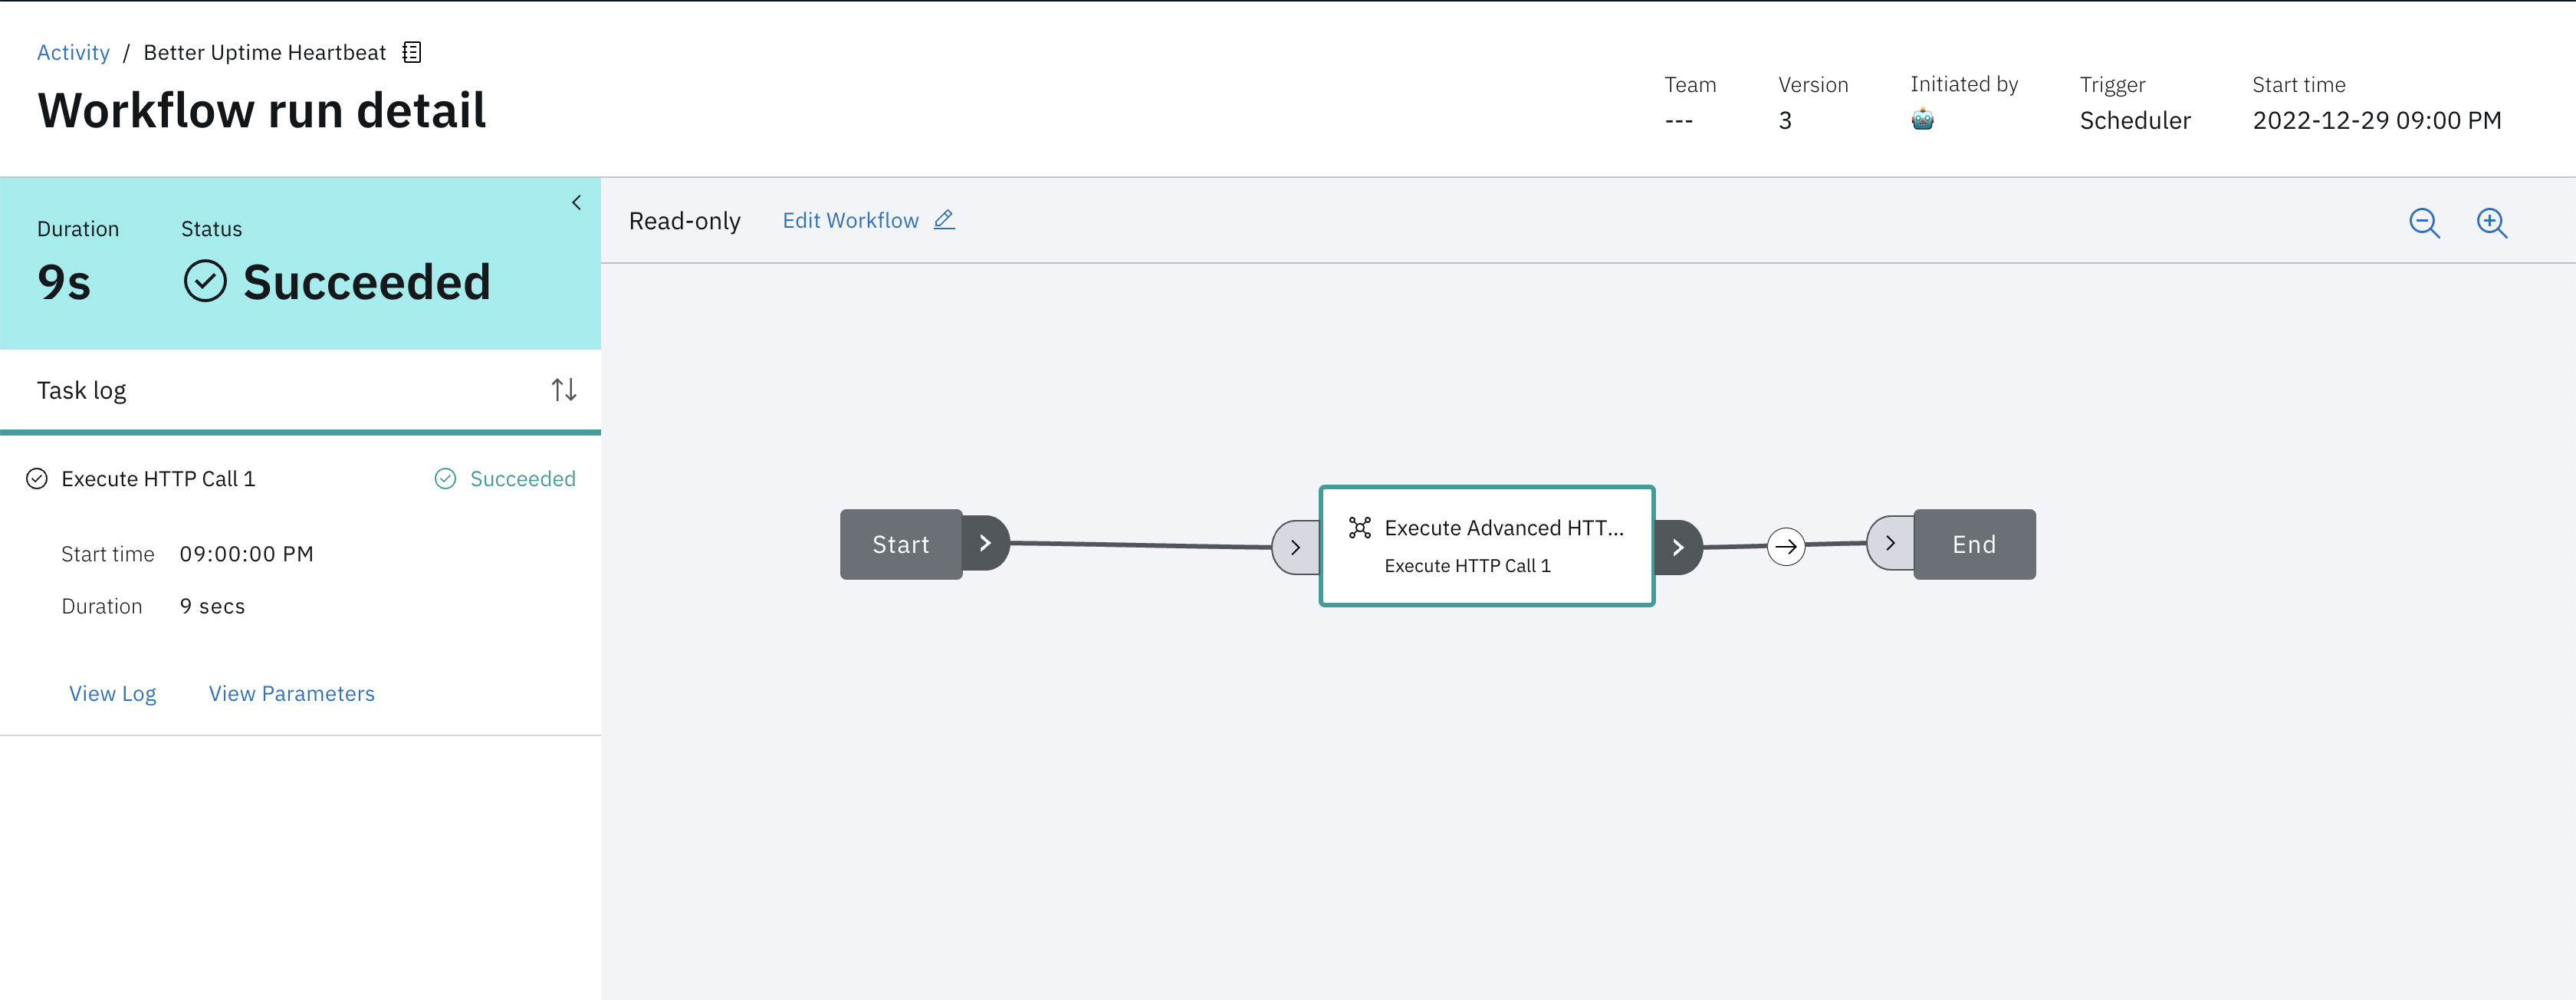Image resolution: width=2576 pixels, height=1000 pixels.
Task: Click the Read-only label
Action: click(x=685, y=221)
